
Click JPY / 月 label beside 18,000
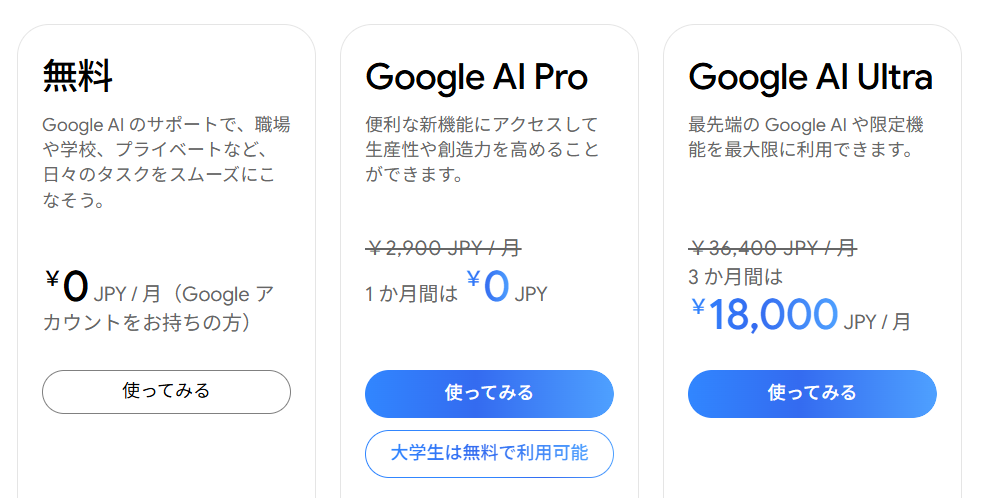877,322
